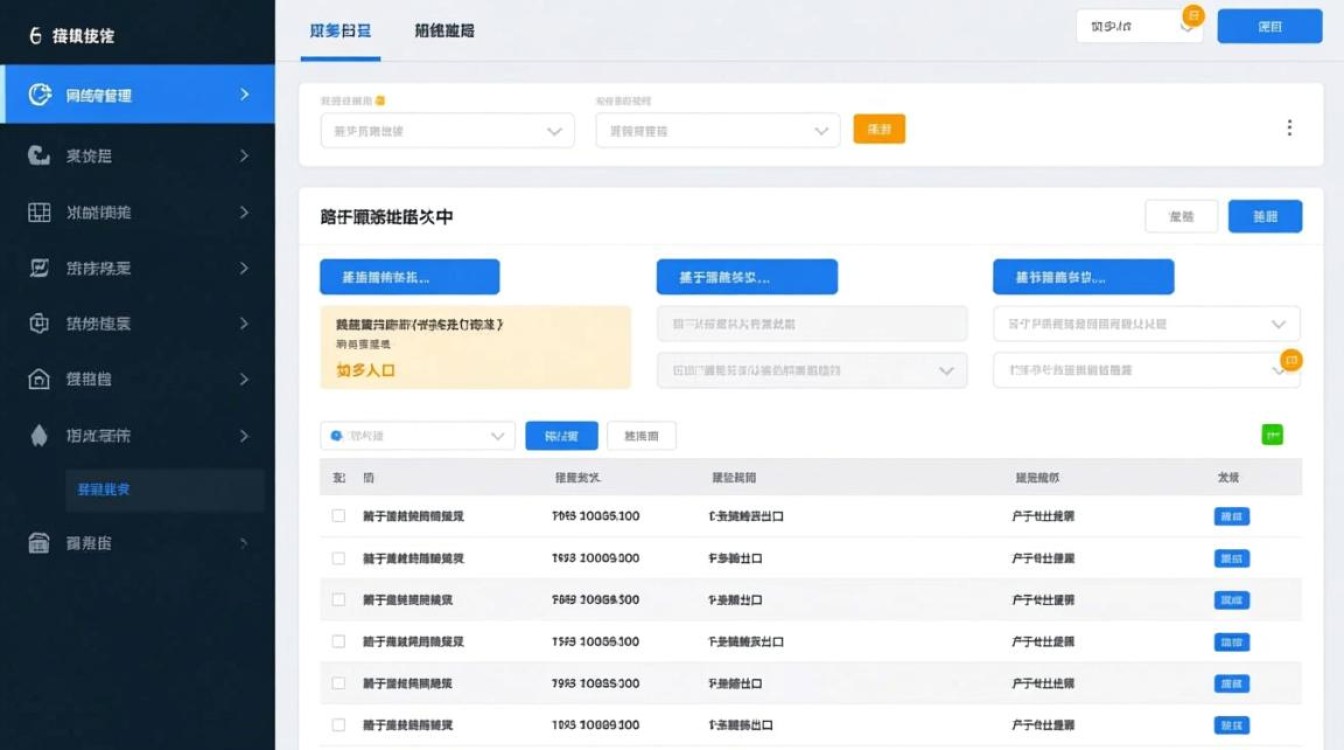Select the checkbox on the last visible row
Image resolution: width=1344 pixels, height=750 pixels.
point(337,724)
